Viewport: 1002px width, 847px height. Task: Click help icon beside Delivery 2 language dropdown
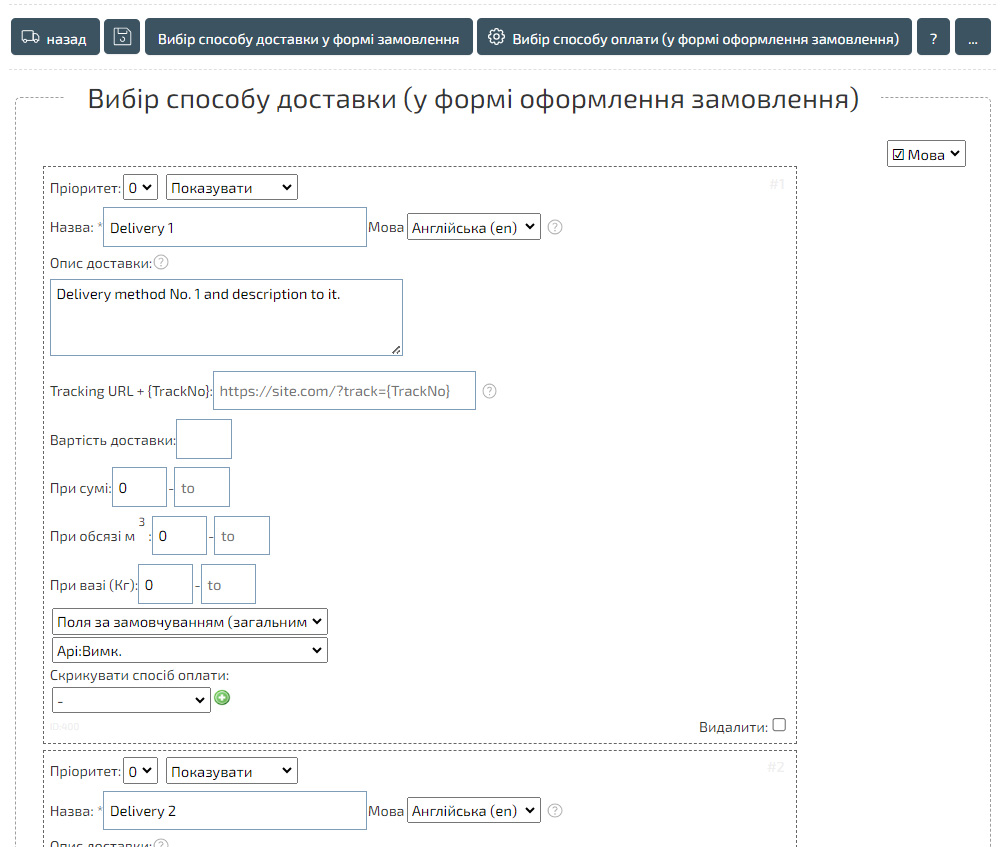pyautogui.click(x=555, y=811)
